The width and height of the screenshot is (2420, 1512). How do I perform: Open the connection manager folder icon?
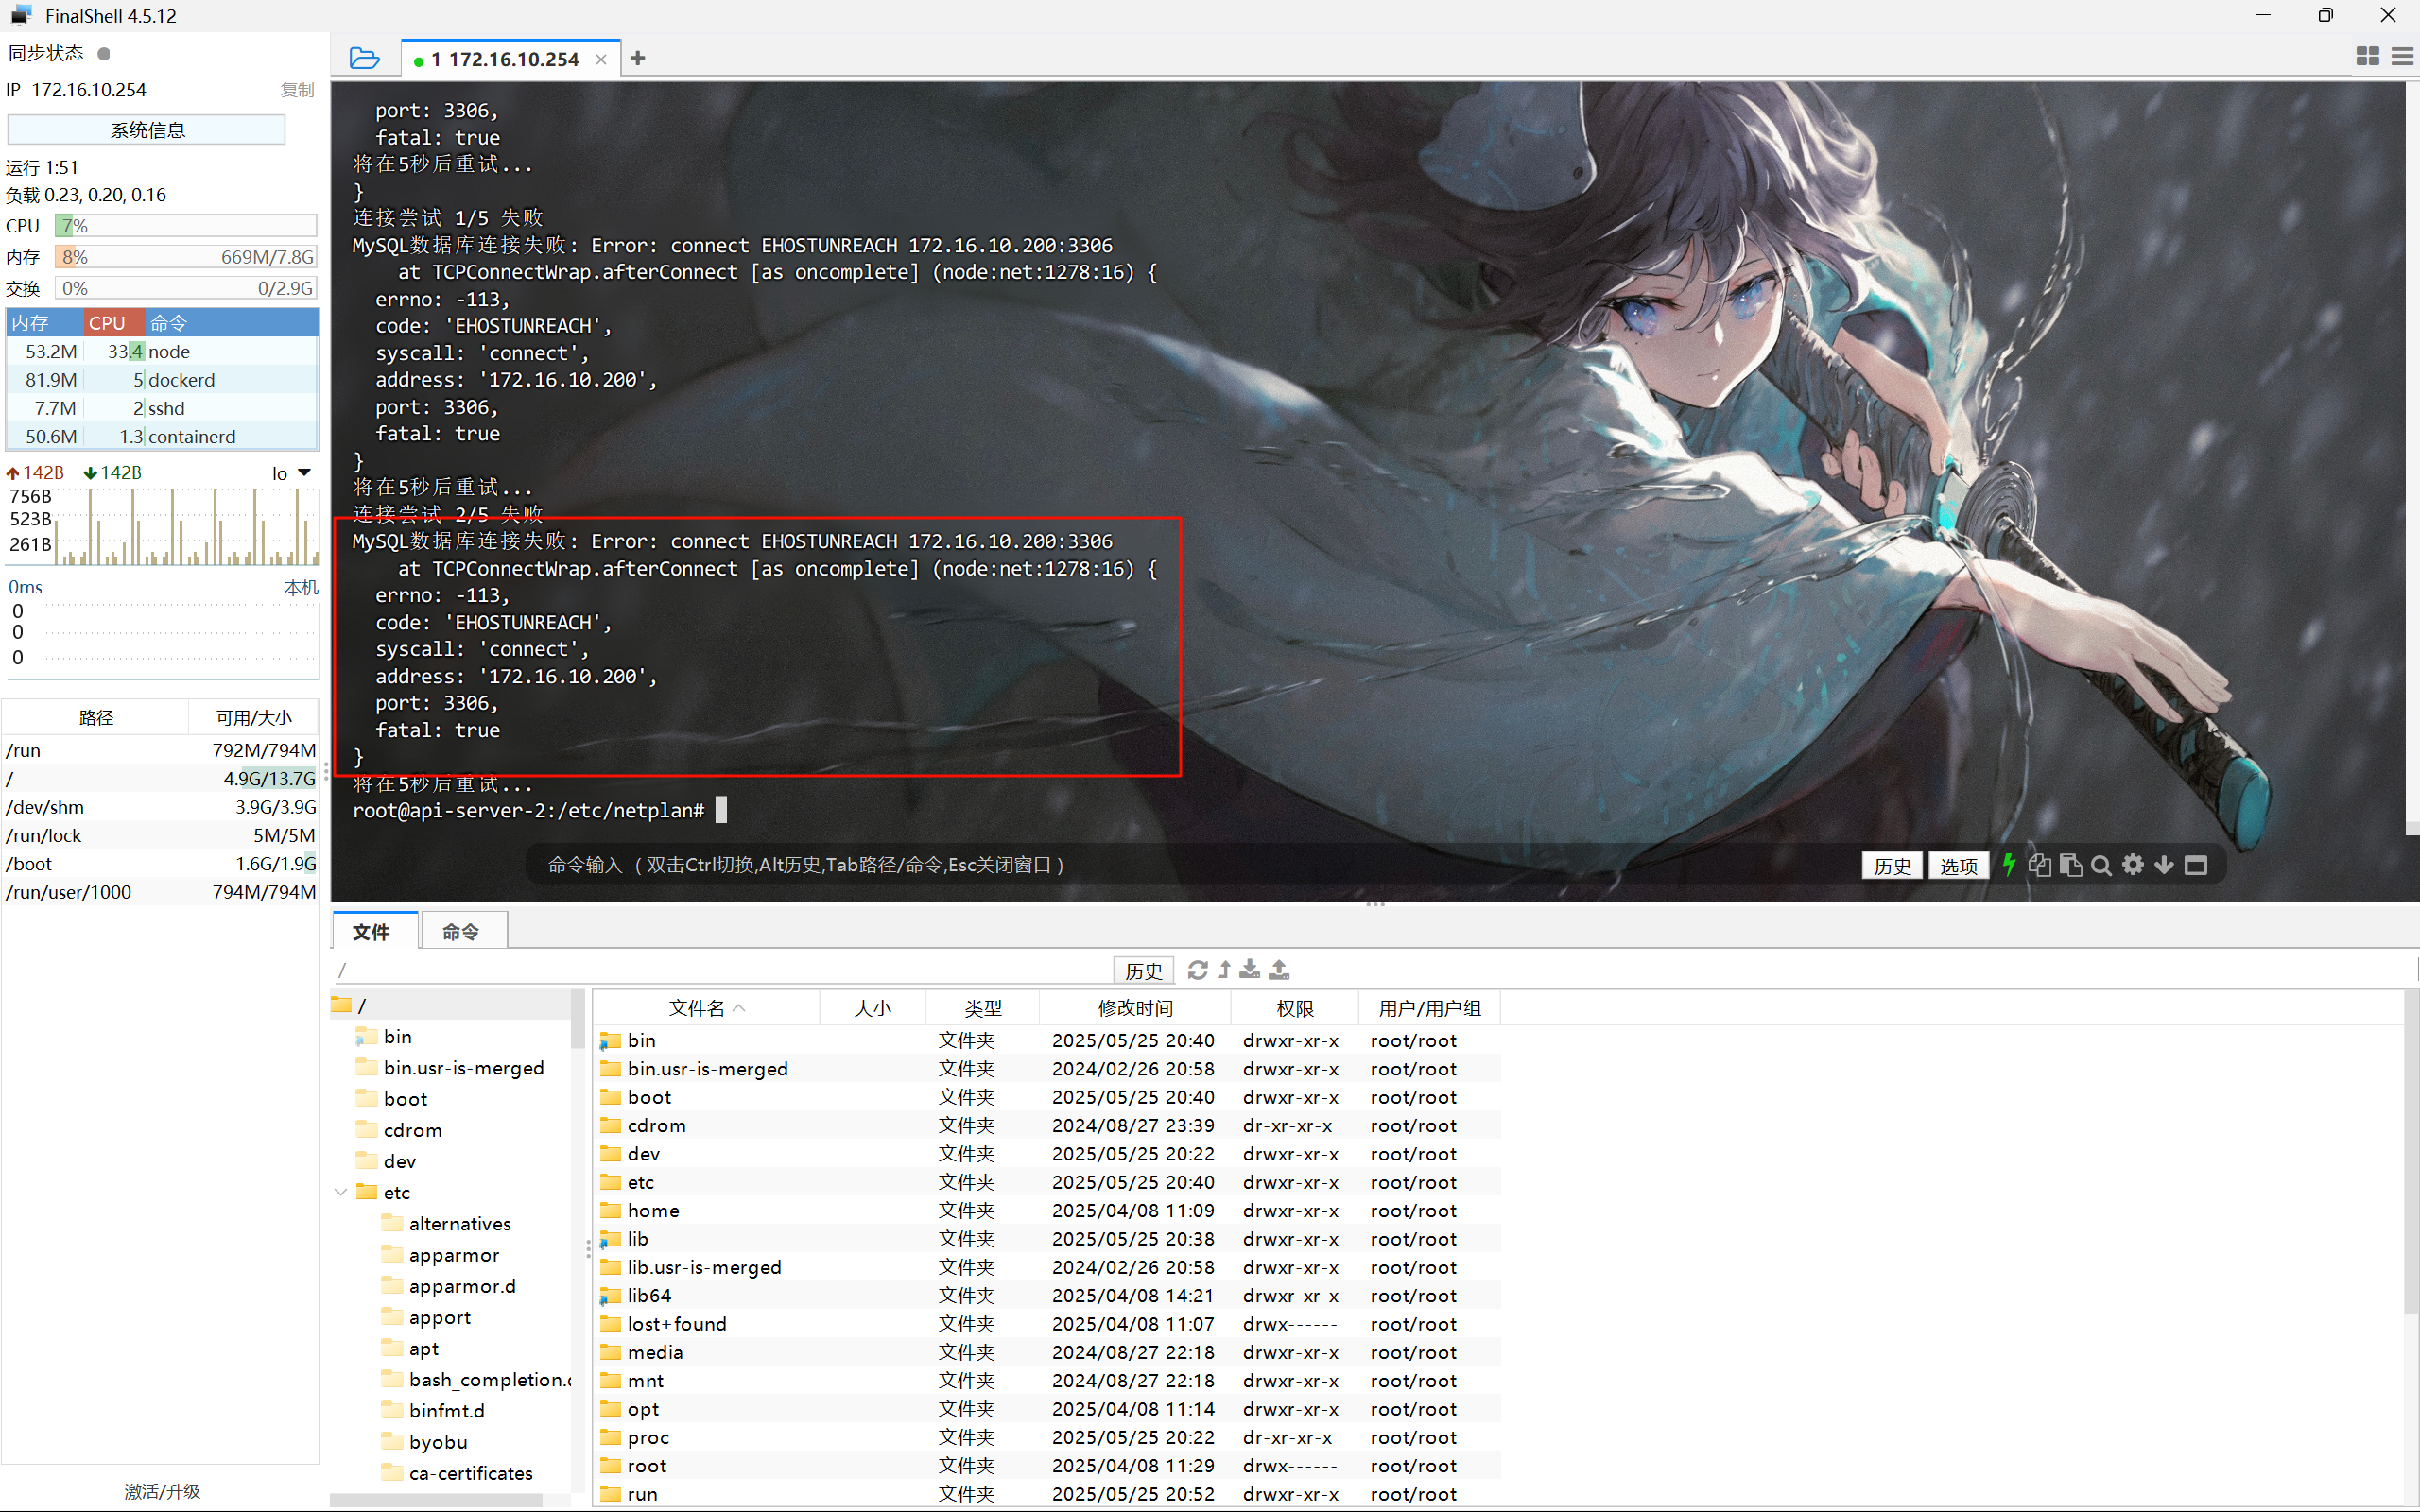364,58
